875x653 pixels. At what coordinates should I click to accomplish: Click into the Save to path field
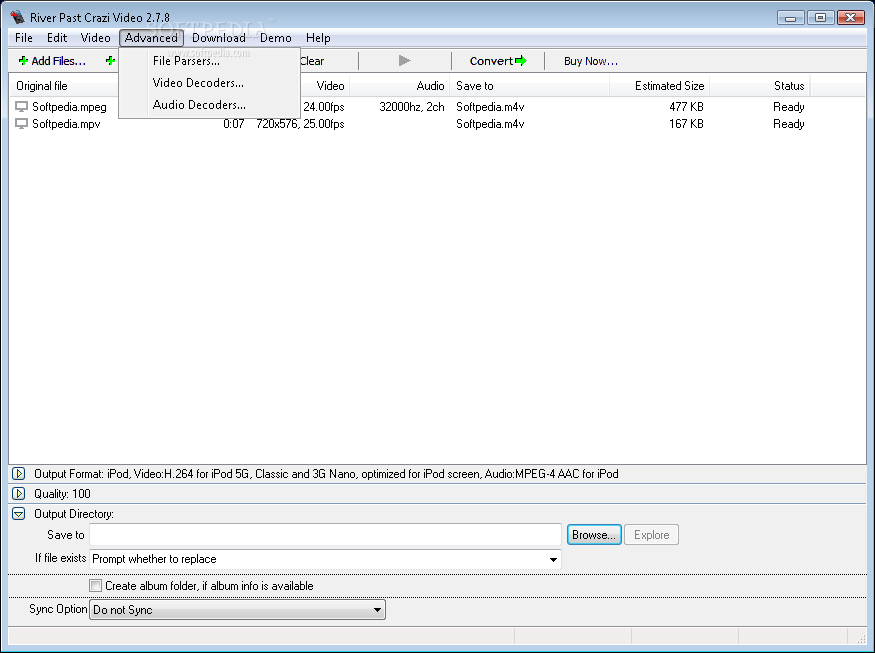(x=325, y=535)
